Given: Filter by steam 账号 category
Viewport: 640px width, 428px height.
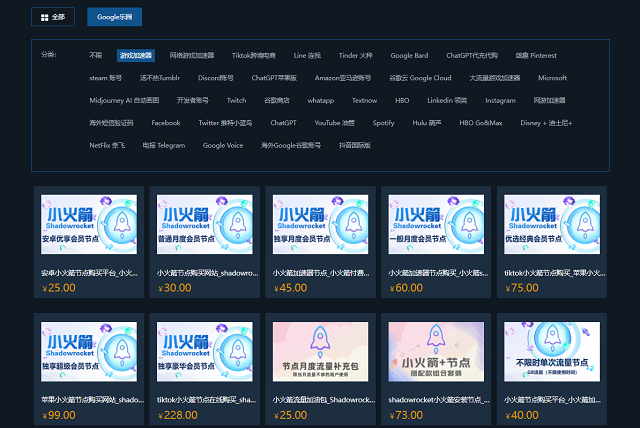Looking at the screenshot, I should (105, 78).
